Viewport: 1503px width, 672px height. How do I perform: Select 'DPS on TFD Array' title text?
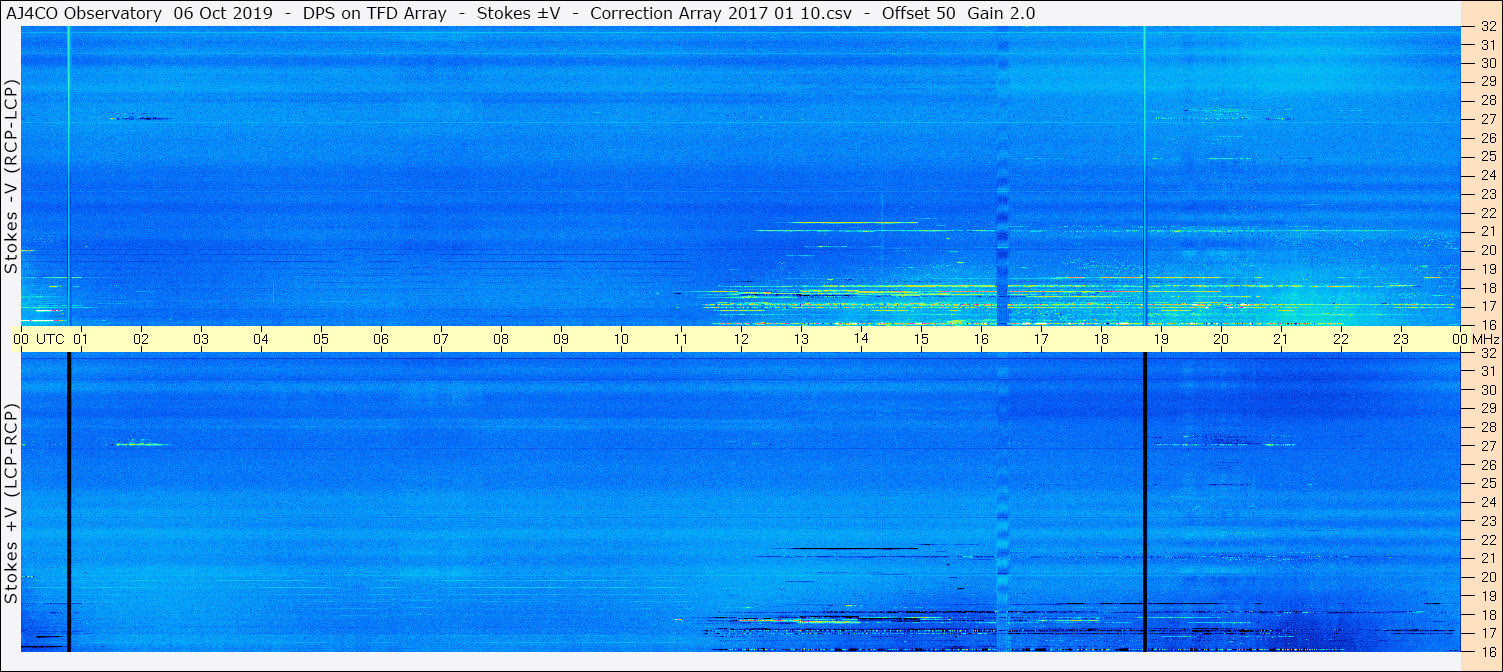(375, 13)
